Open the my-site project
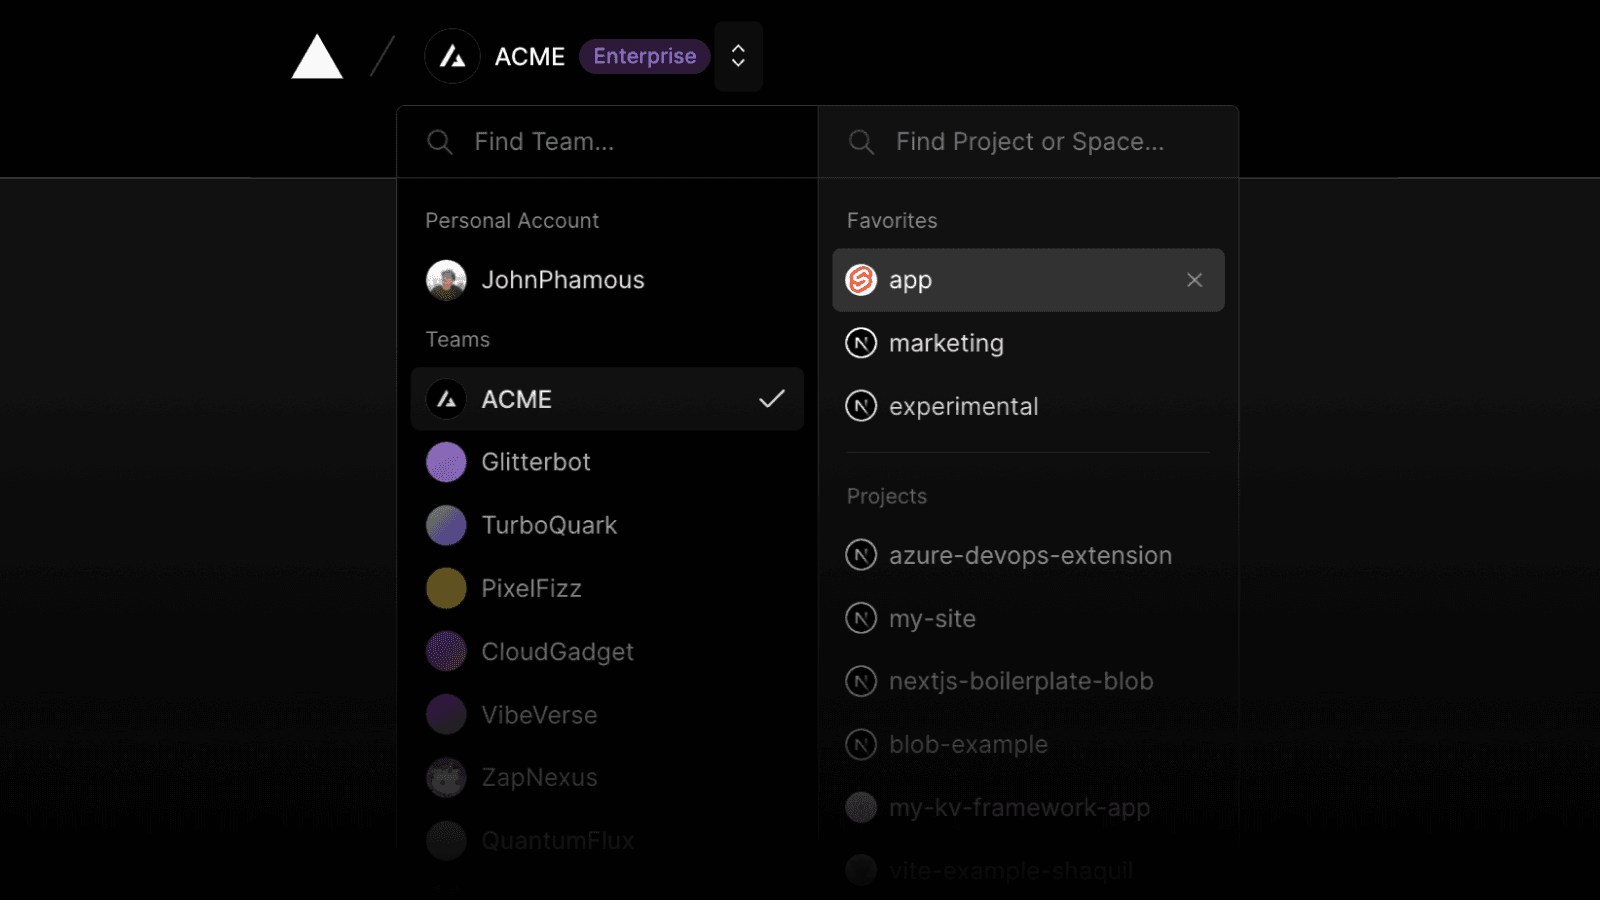This screenshot has height=900, width=1600. point(932,619)
